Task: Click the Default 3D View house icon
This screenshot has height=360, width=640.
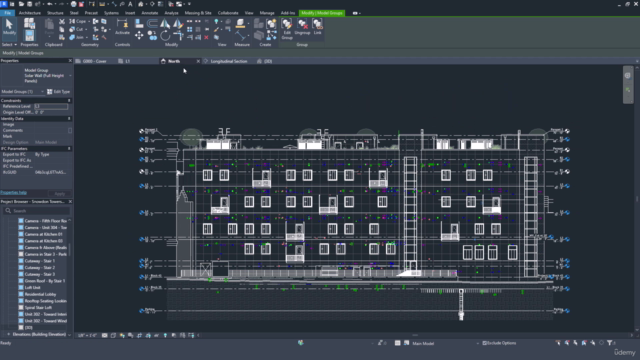Action: pyautogui.click(x=140, y=4)
